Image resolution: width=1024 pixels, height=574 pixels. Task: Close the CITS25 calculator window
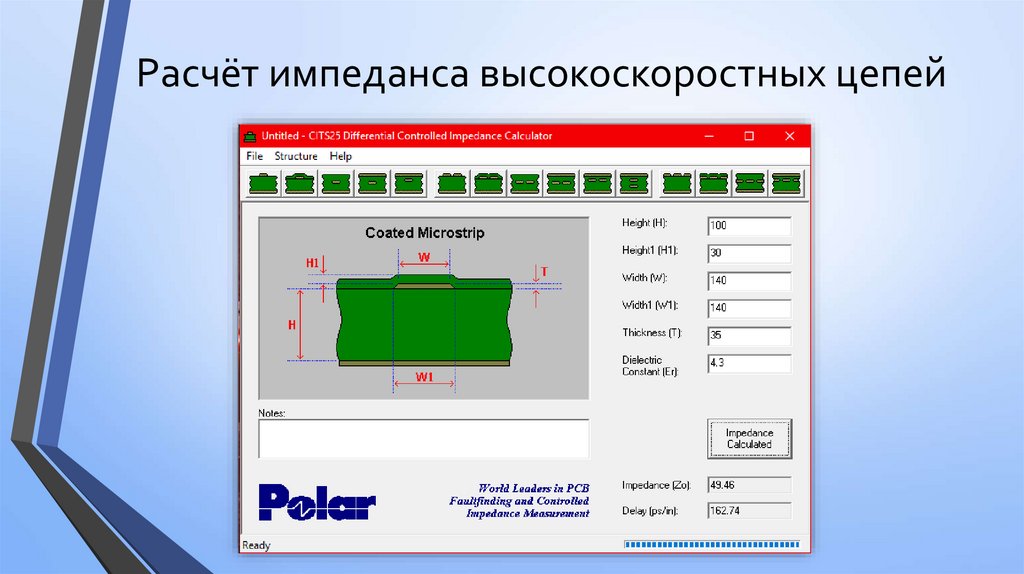[x=790, y=136]
